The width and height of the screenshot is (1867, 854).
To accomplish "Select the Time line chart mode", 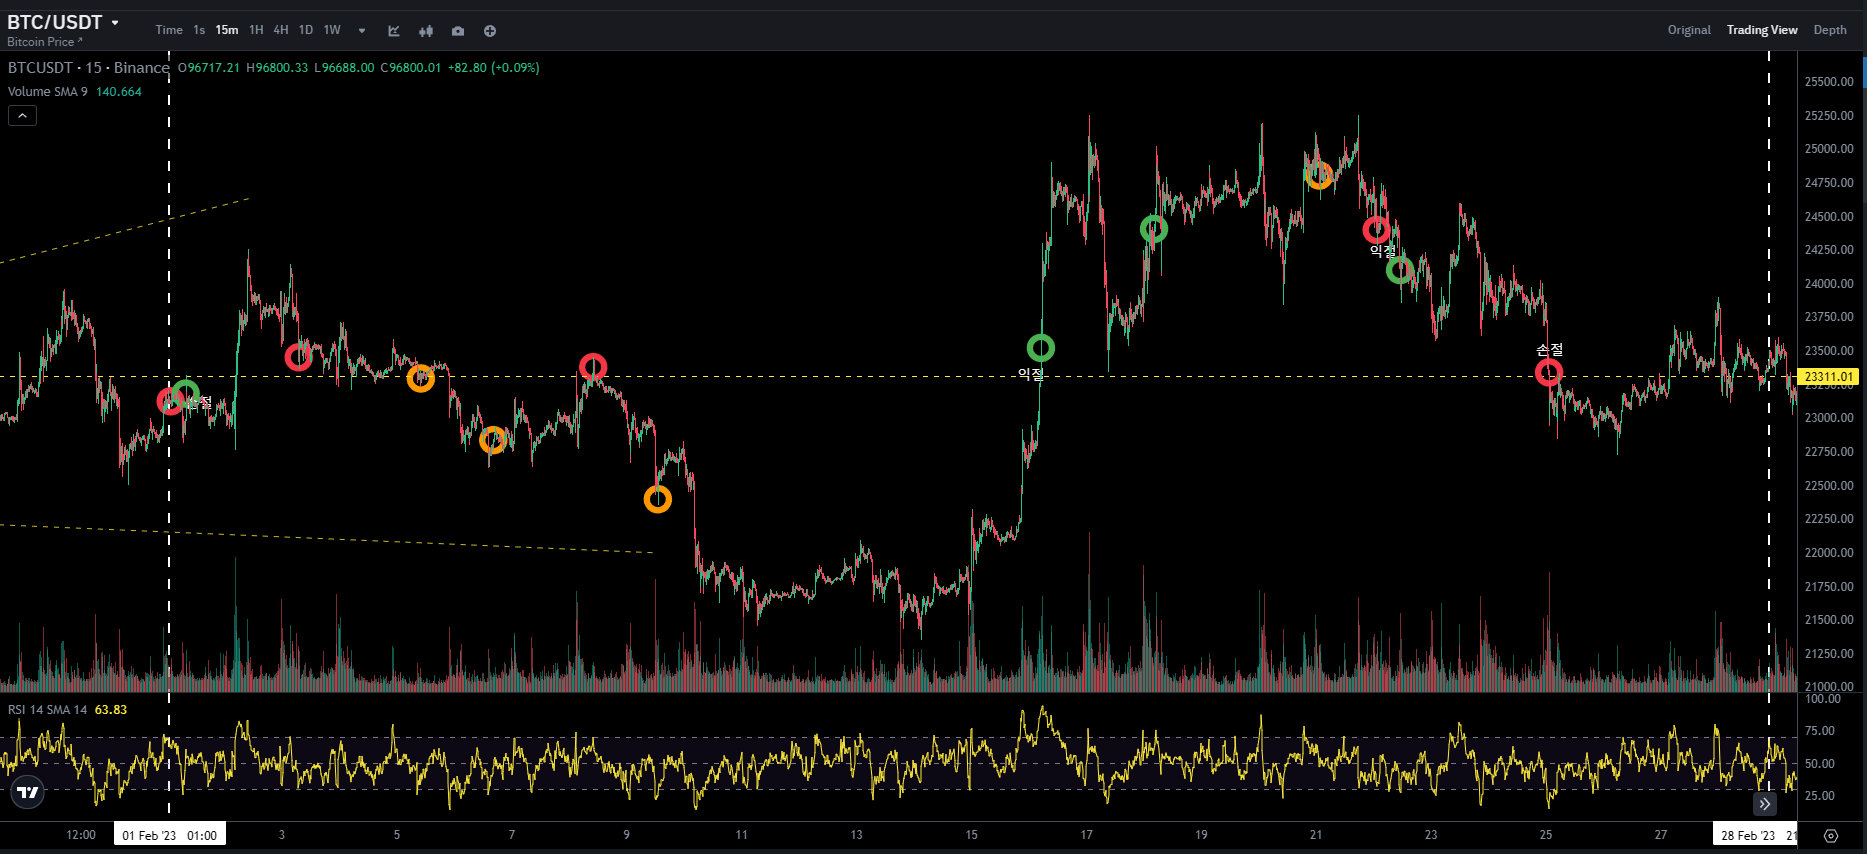I will click(x=169, y=30).
